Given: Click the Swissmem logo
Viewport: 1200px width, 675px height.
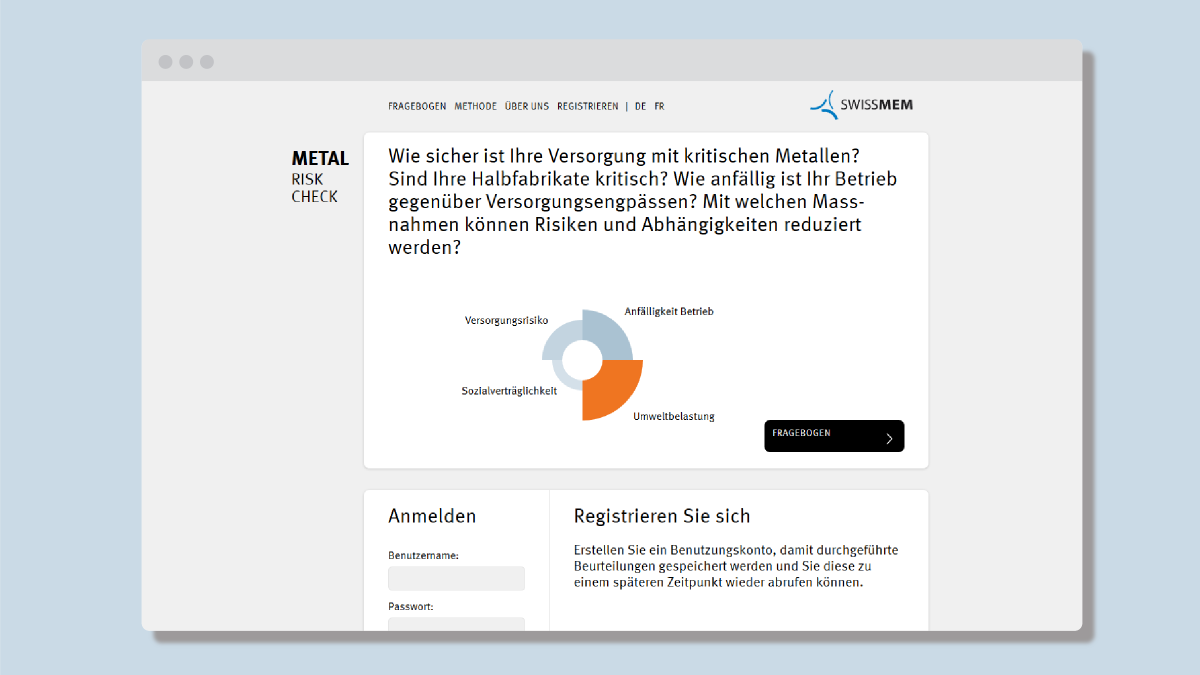Looking at the screenshot, I should tap(861, 105).
